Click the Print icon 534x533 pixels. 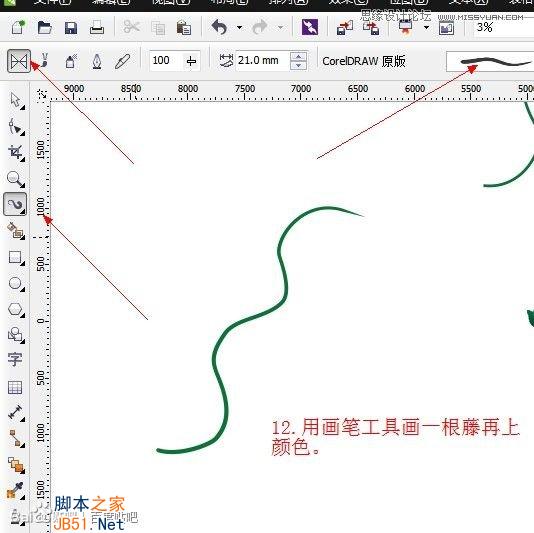pos(97,27)
